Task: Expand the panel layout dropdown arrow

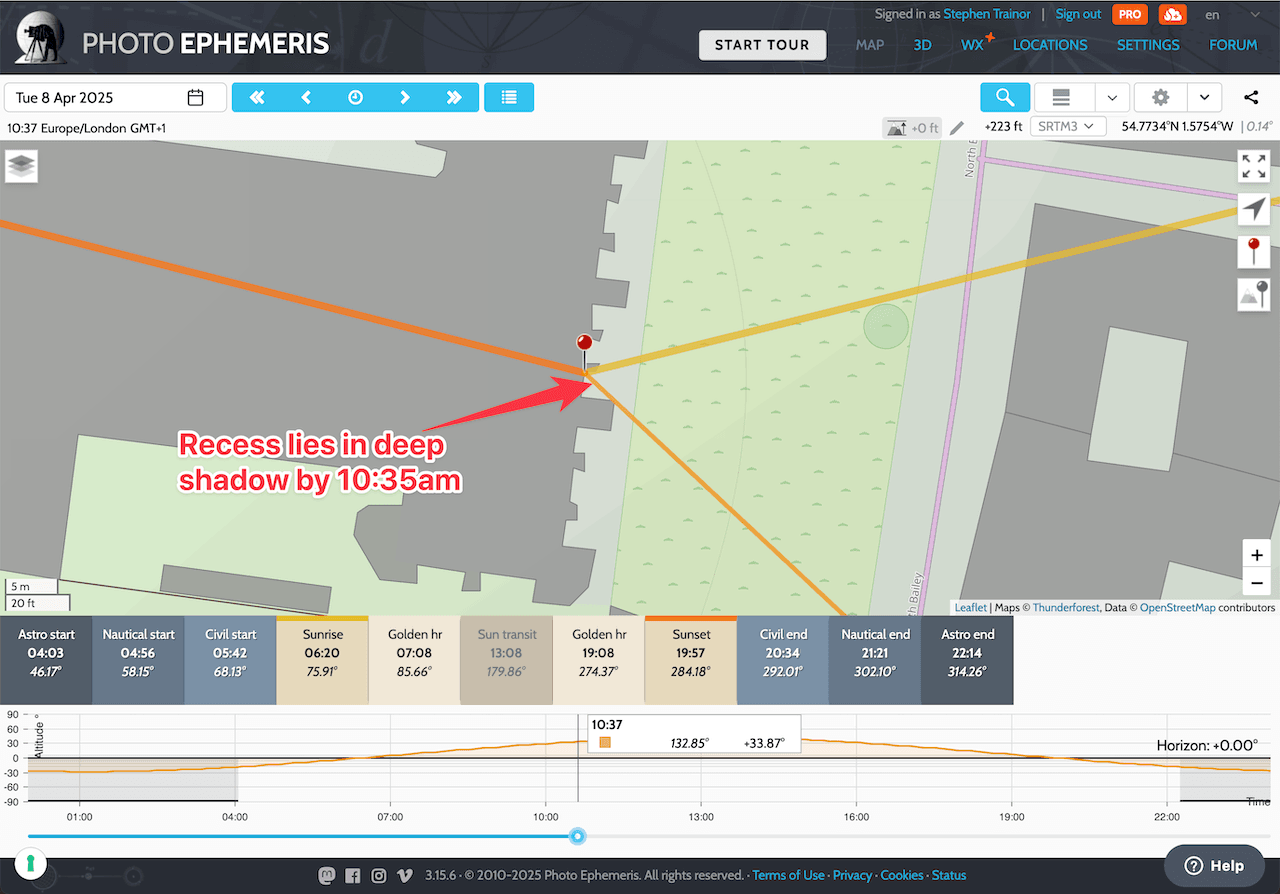Action: tap(1111, 97)
